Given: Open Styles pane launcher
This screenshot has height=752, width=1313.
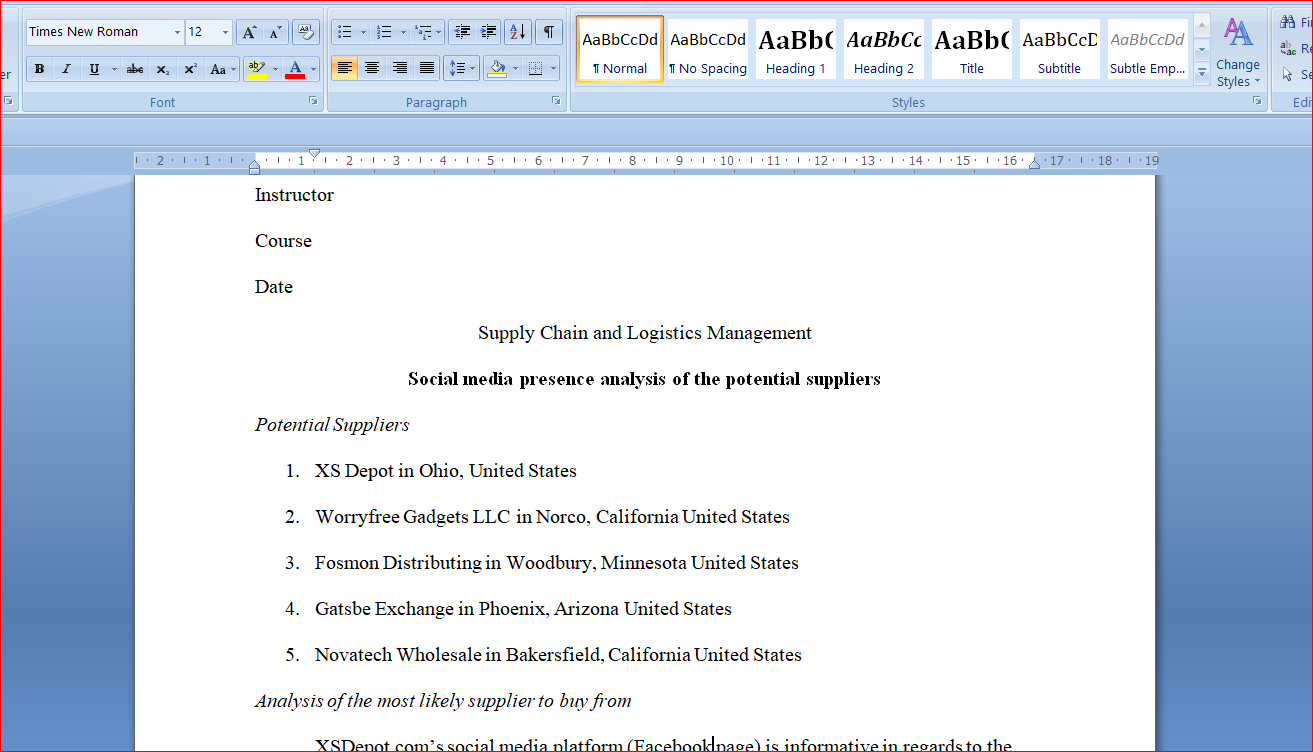Looking at the screenshot, I should pyautogui.click(x=1258, y=101).
